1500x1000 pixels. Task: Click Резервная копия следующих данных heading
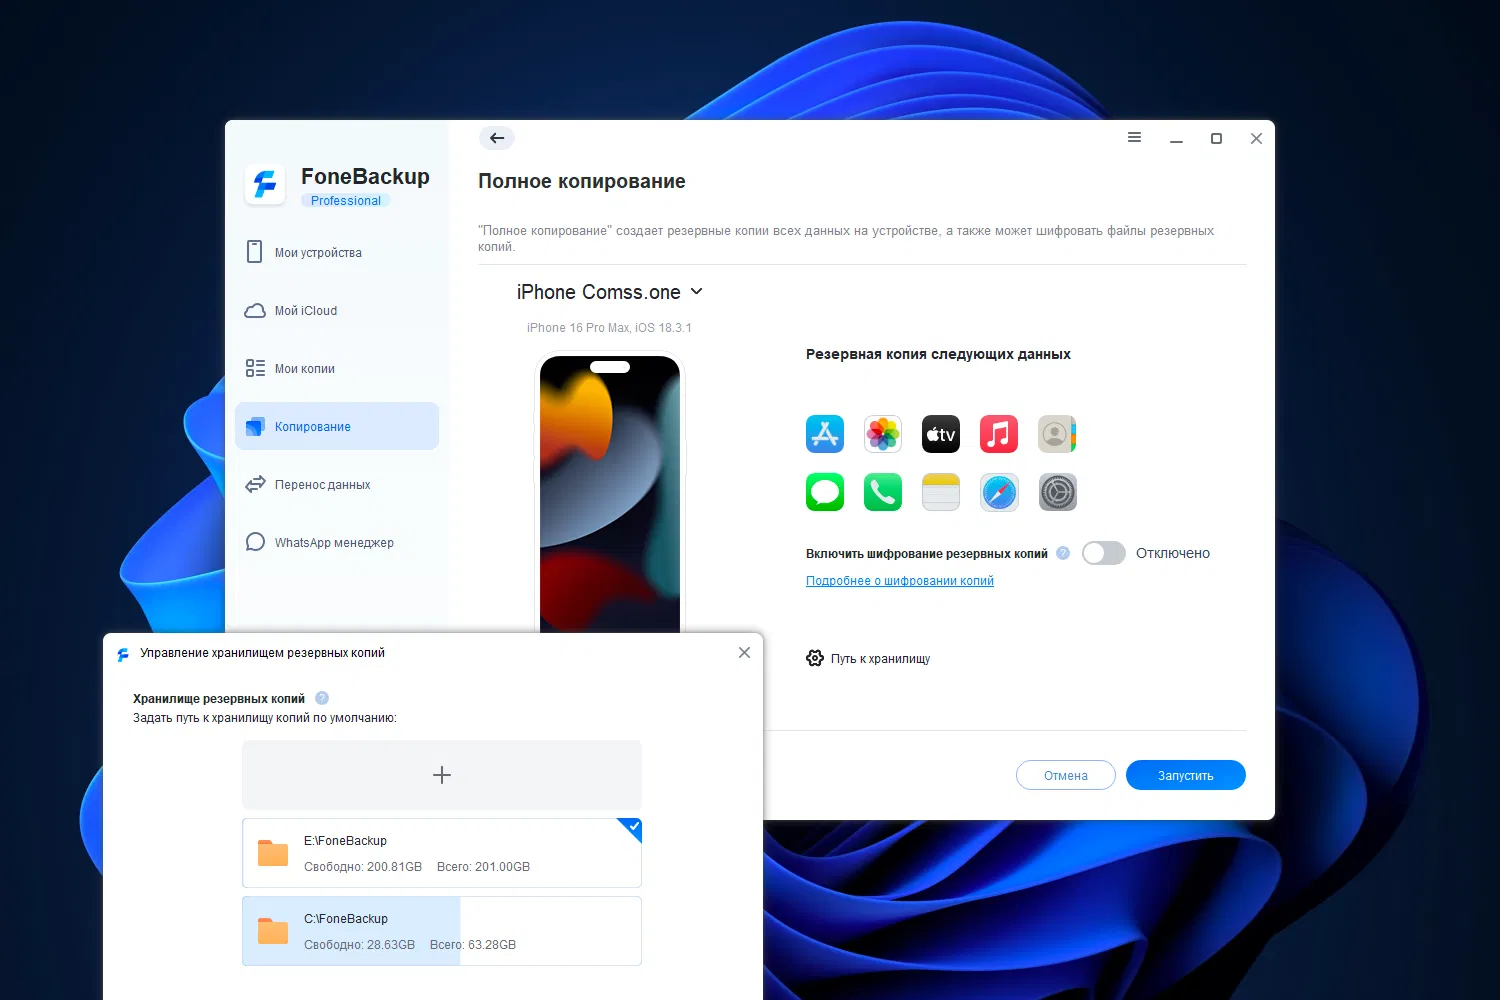click(x=938, y=354)
